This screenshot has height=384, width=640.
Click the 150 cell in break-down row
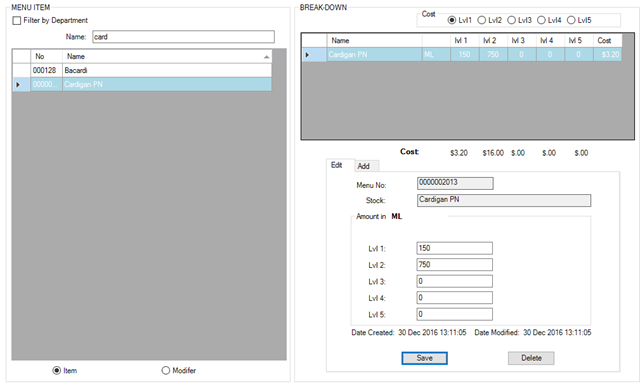tap(464, 55)
